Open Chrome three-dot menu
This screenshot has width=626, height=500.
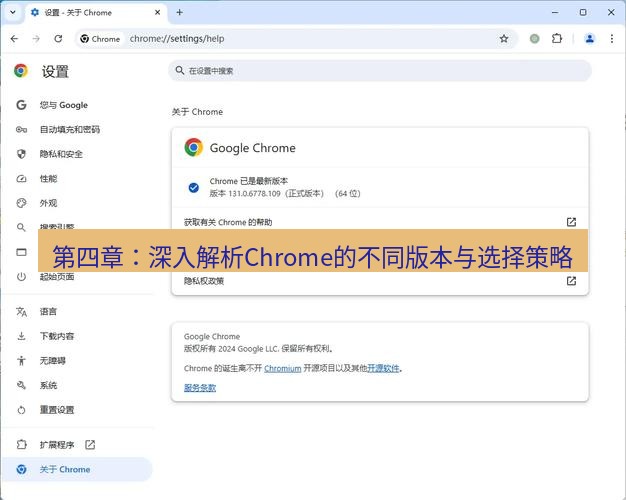[x=612, y=39]
